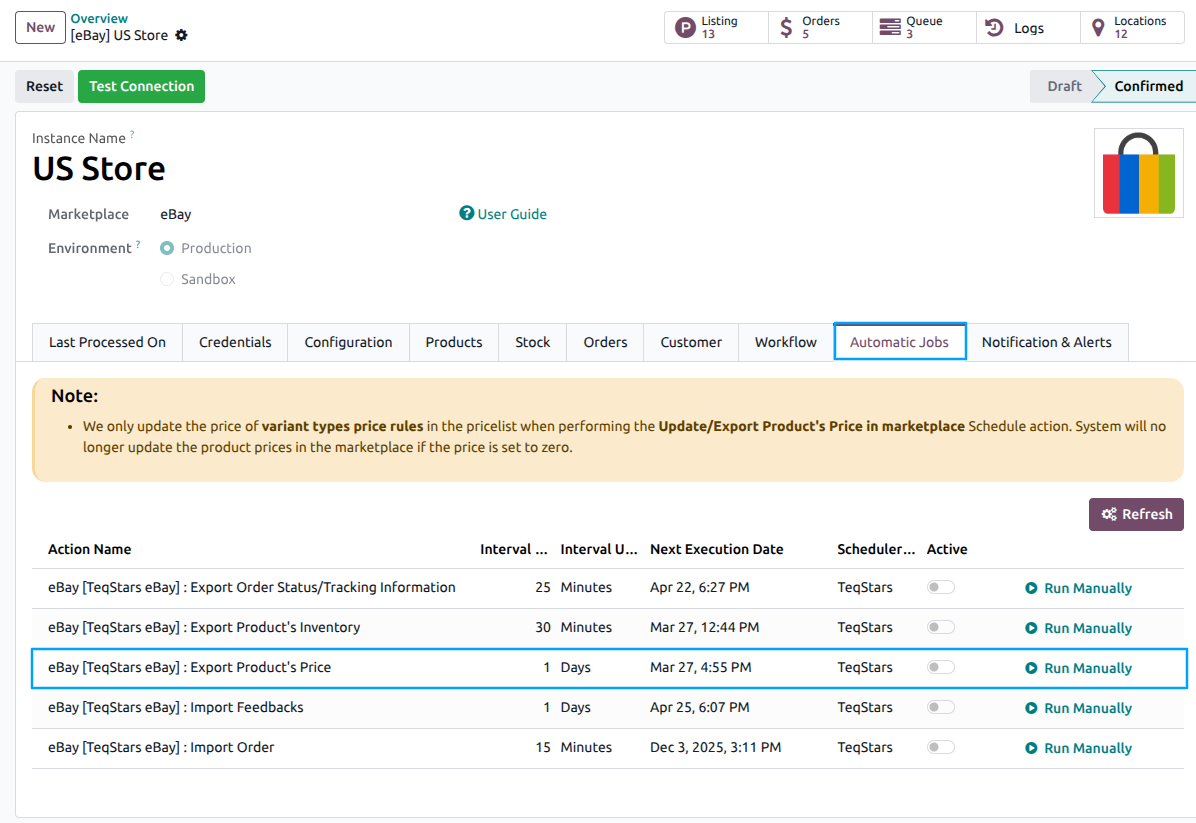This screenshot has height=823, width=1196.
Task: Run Manually the Export Order Status job
Action: 1088,588
